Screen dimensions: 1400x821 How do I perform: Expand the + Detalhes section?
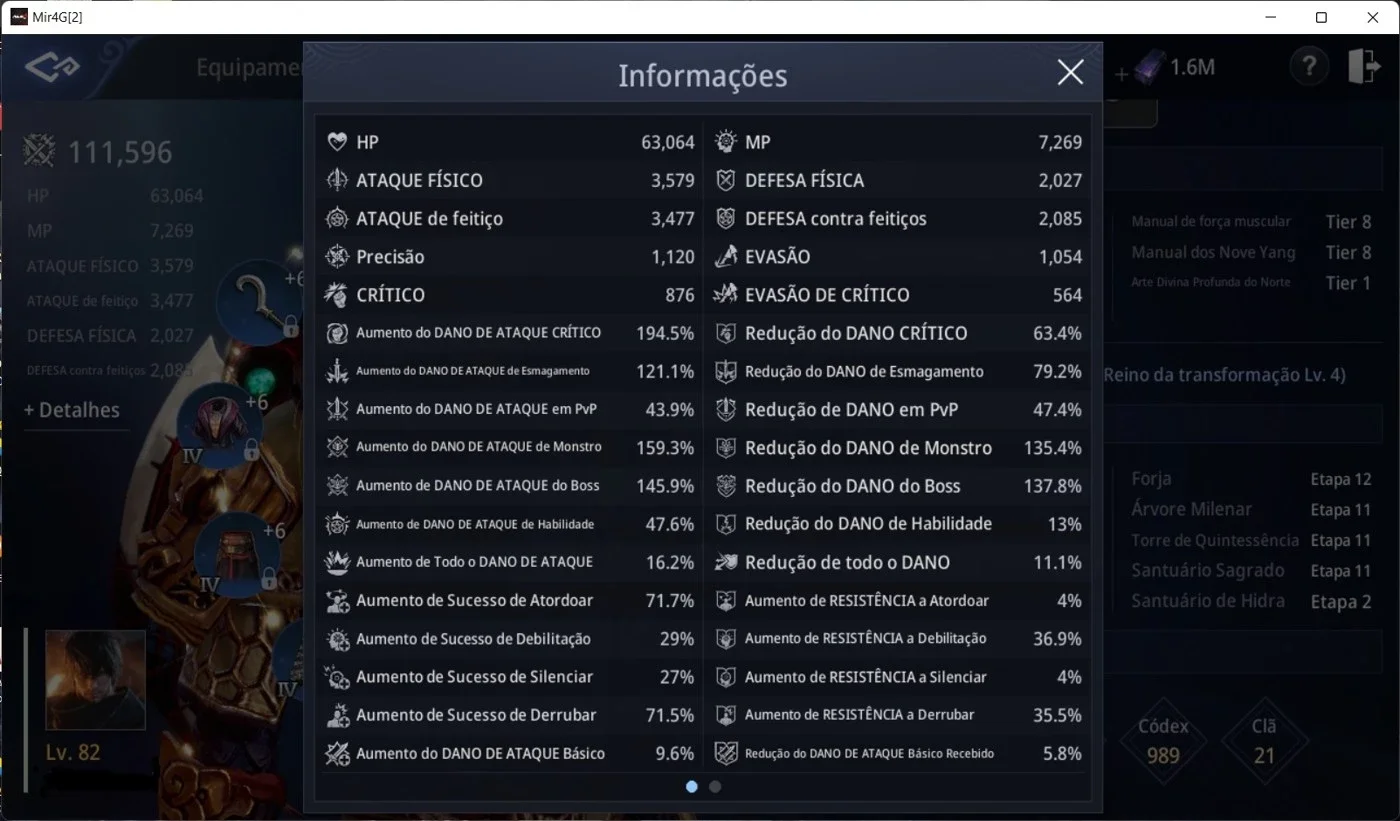[x=72, y=410]
